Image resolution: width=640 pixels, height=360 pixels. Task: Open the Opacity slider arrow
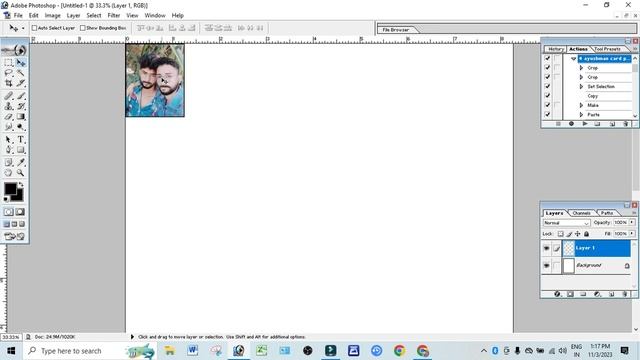point(632,222)
